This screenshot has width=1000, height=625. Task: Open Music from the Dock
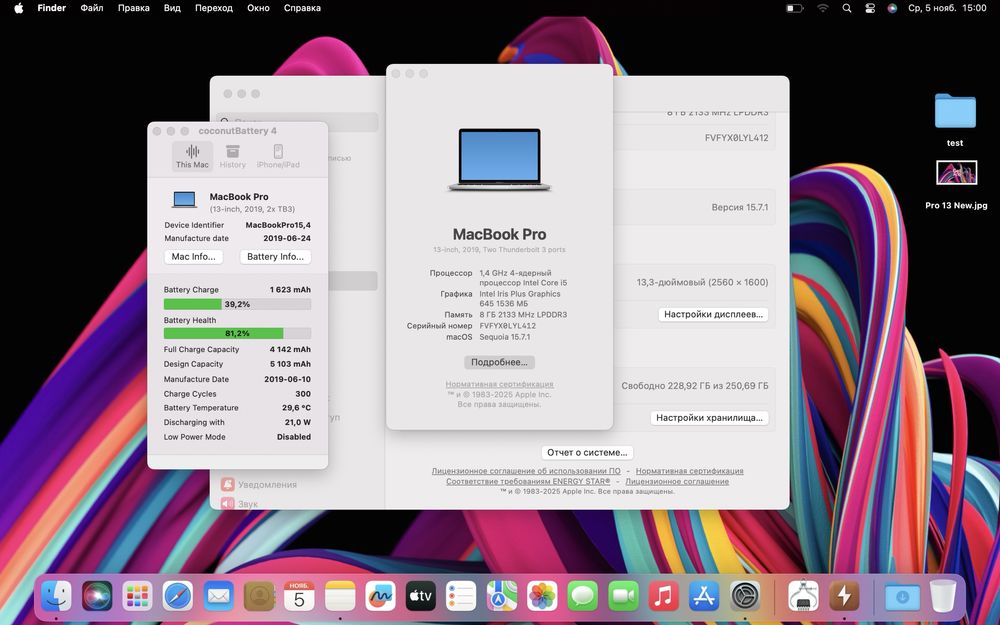click(x=664, y=596)
